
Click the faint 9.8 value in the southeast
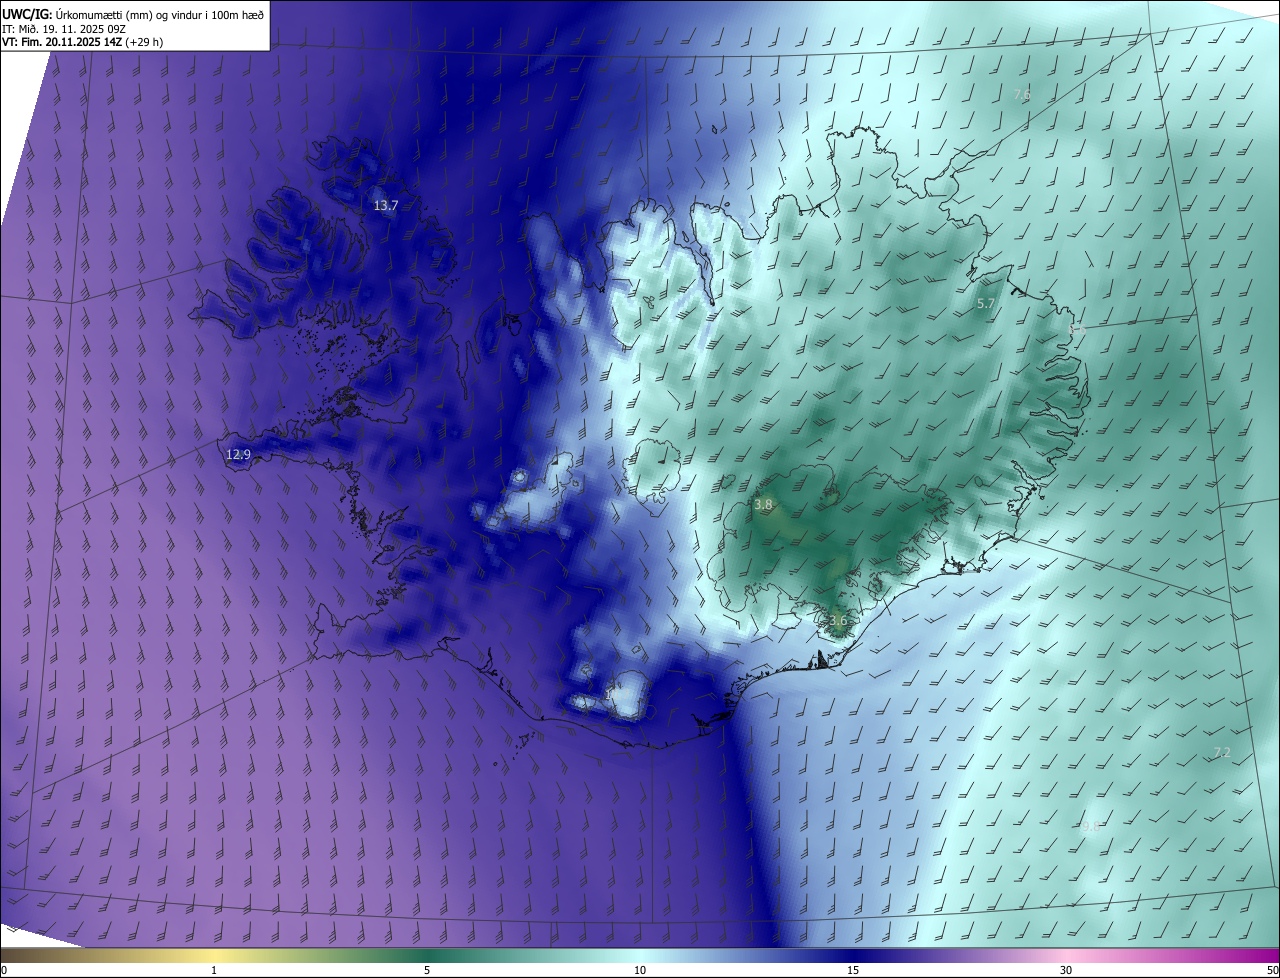coord(1092,826)
